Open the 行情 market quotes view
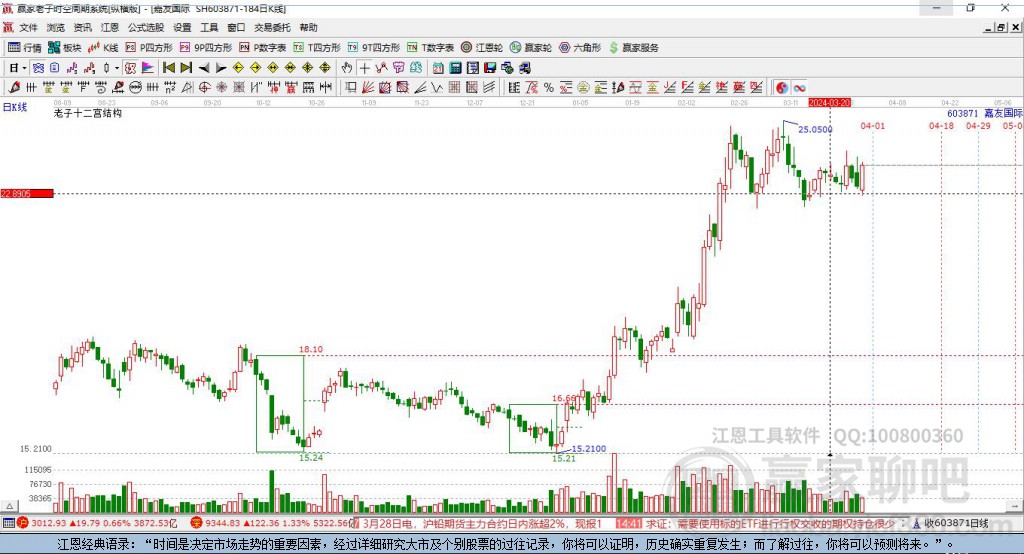This screenshot has width=1024, height=554. [x=25, y=48]
